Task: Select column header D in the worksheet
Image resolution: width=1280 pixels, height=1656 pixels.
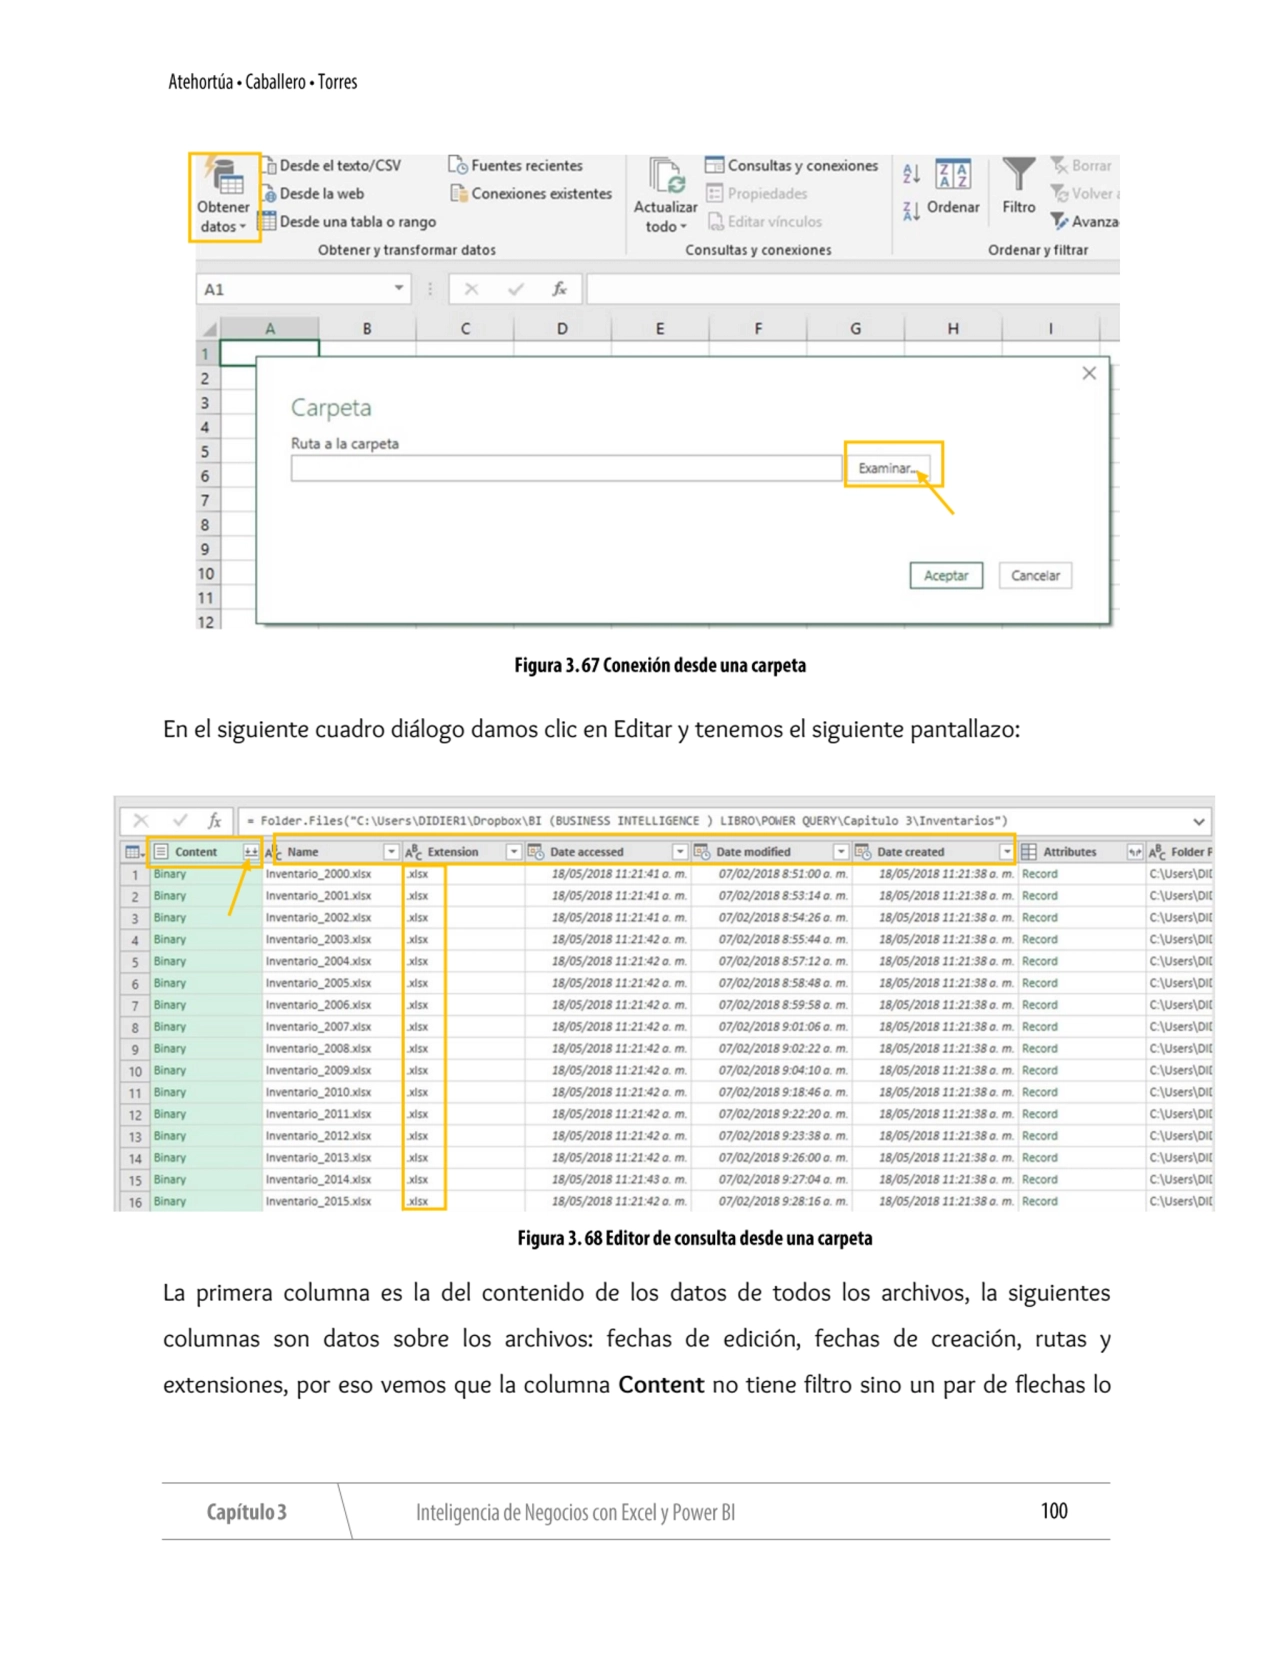Action: (x=562, y=328)
